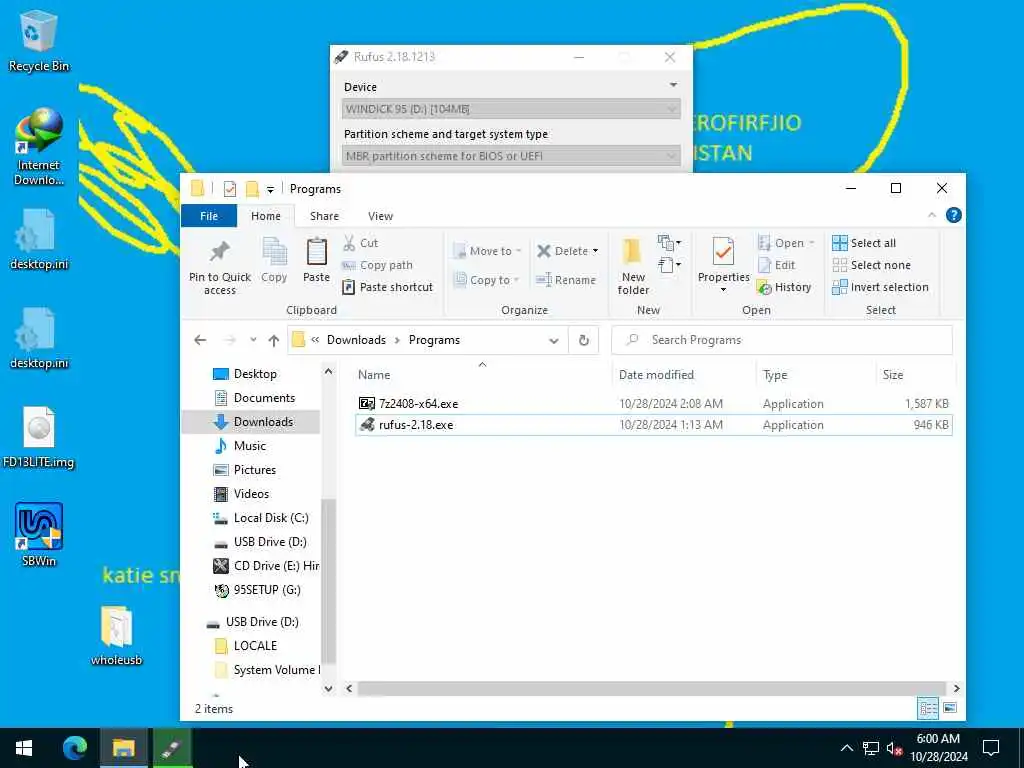The image size is (1024, 768).
Task: Open the Copy to dropdown
Action: tap(487, 280)
